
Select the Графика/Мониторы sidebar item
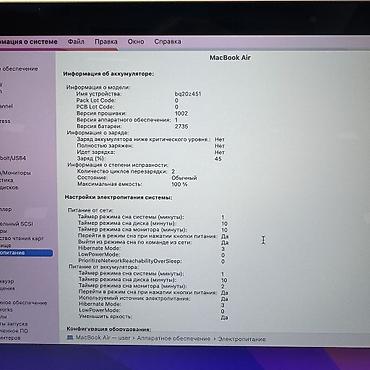[x=15, y=173]
